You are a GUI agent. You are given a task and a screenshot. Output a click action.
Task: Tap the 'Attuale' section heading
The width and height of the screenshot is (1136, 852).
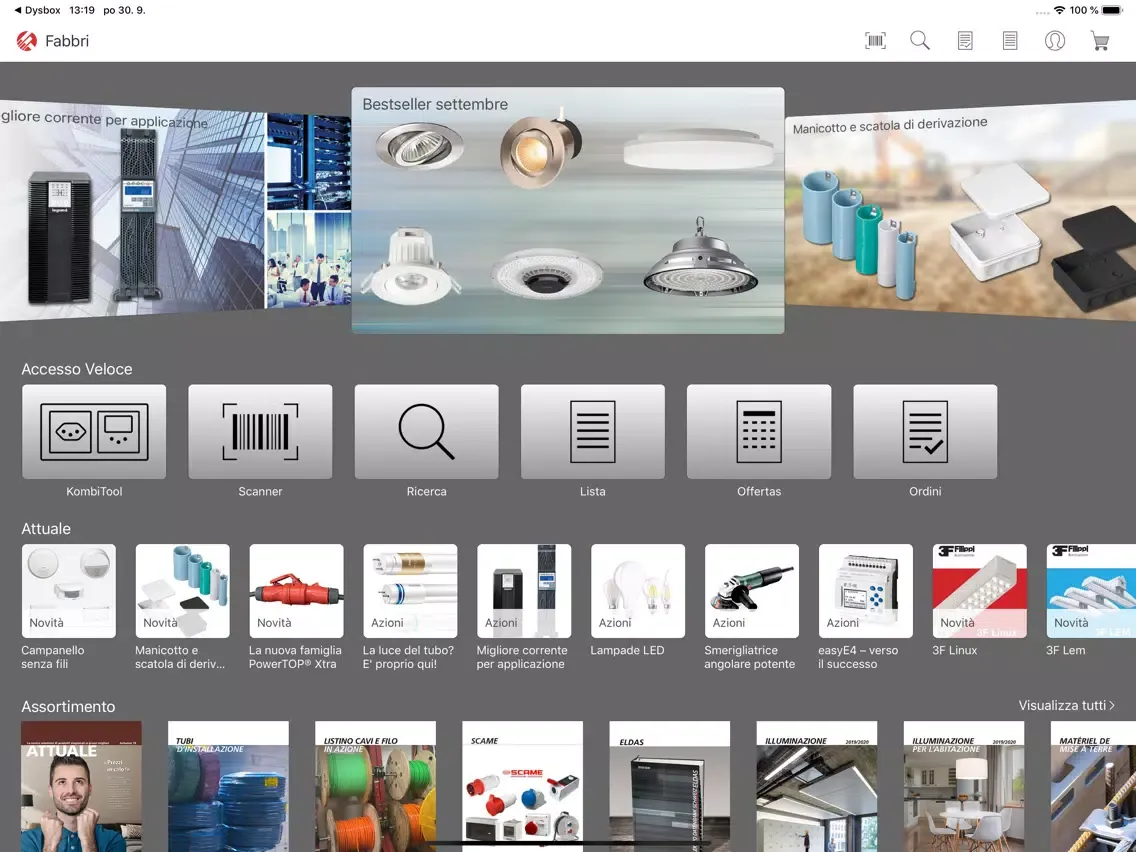[x=46, y=528]
